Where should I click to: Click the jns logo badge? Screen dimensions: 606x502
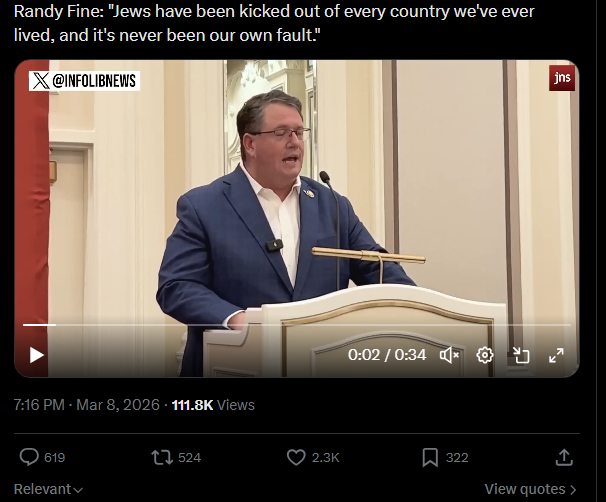point(562,78)
